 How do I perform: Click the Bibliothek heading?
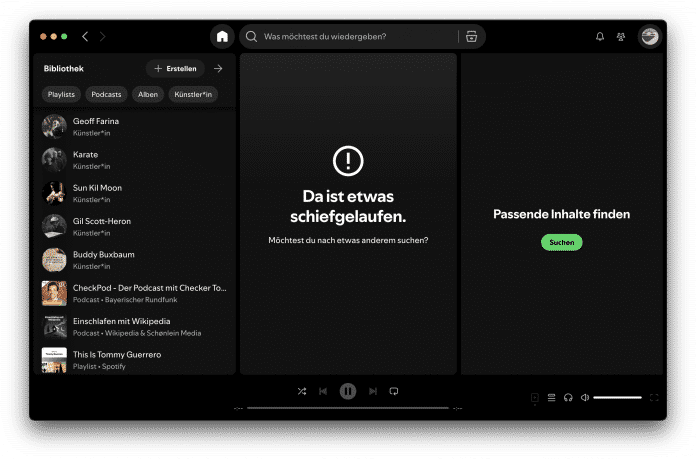63,68
